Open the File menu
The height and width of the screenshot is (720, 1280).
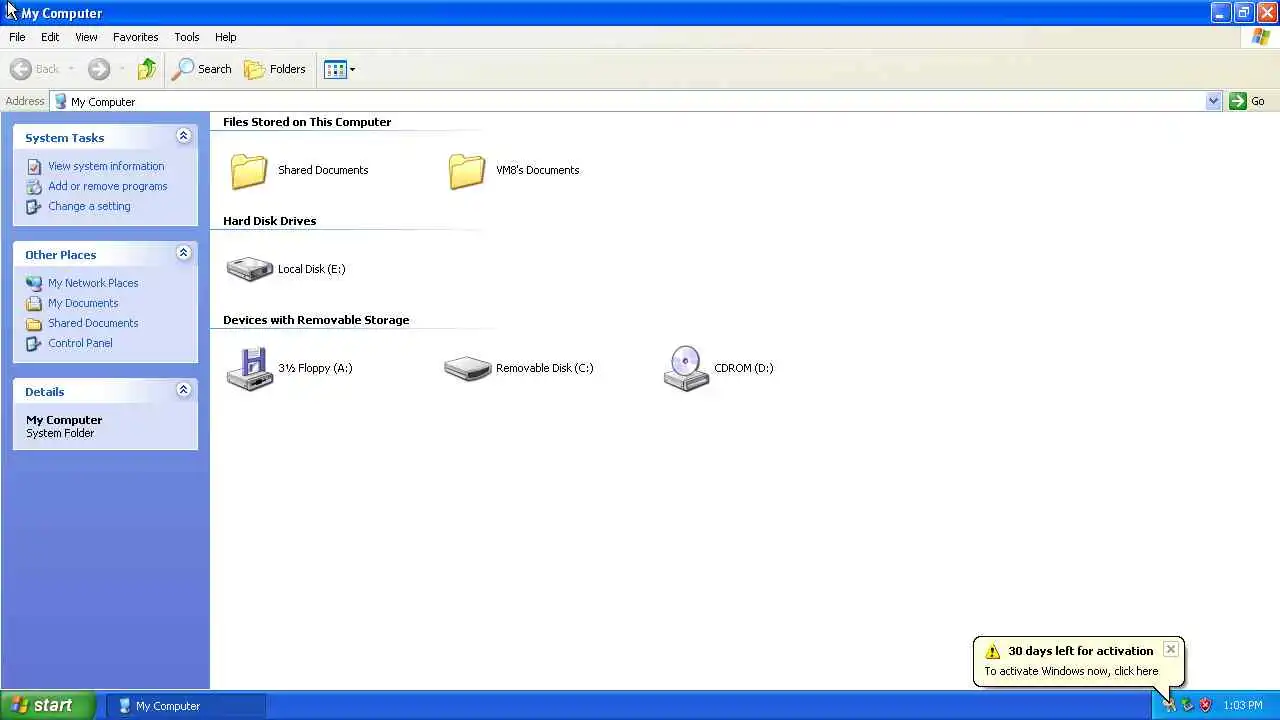coord(17,37)
